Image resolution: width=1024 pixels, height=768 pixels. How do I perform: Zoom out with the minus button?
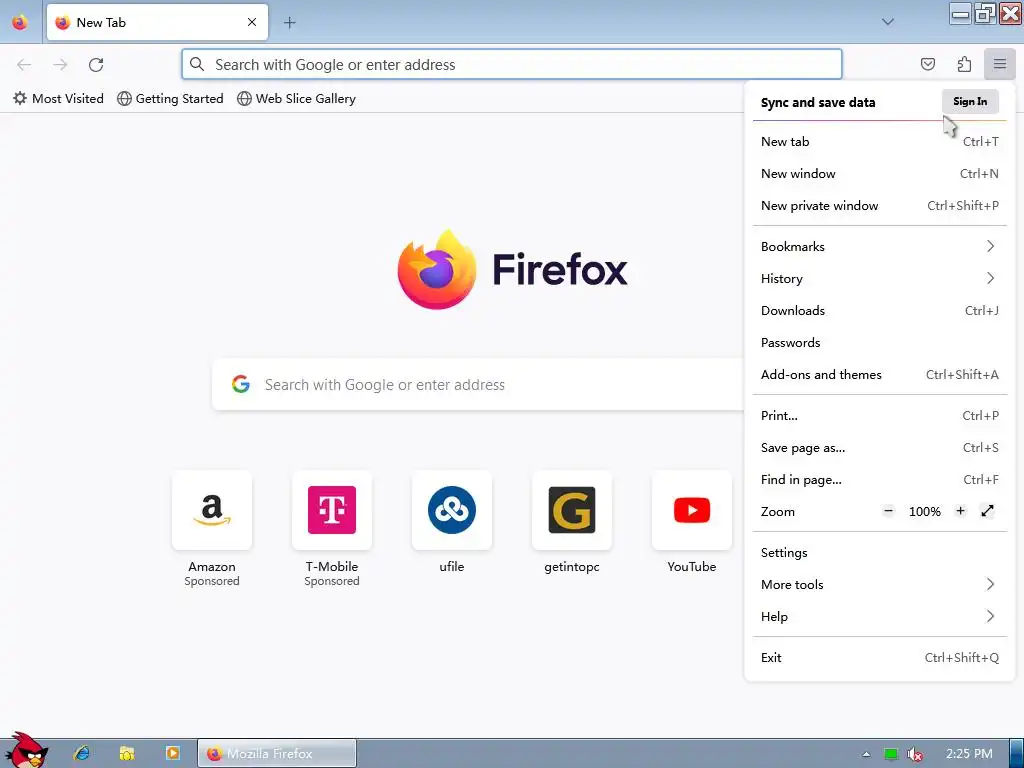point(888,511)
